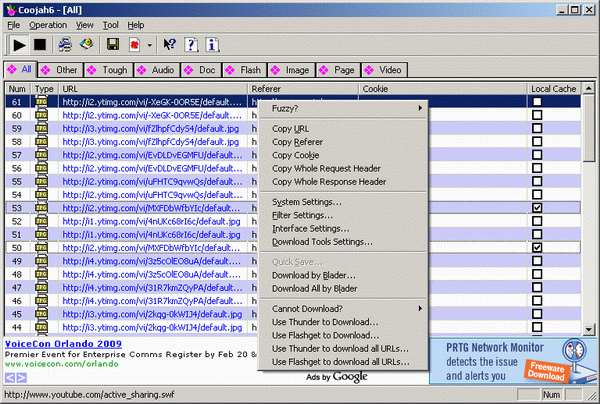Uncheck Local Cache for row 50
Screen dimensions: 600x404
click(x=537, y=248)
